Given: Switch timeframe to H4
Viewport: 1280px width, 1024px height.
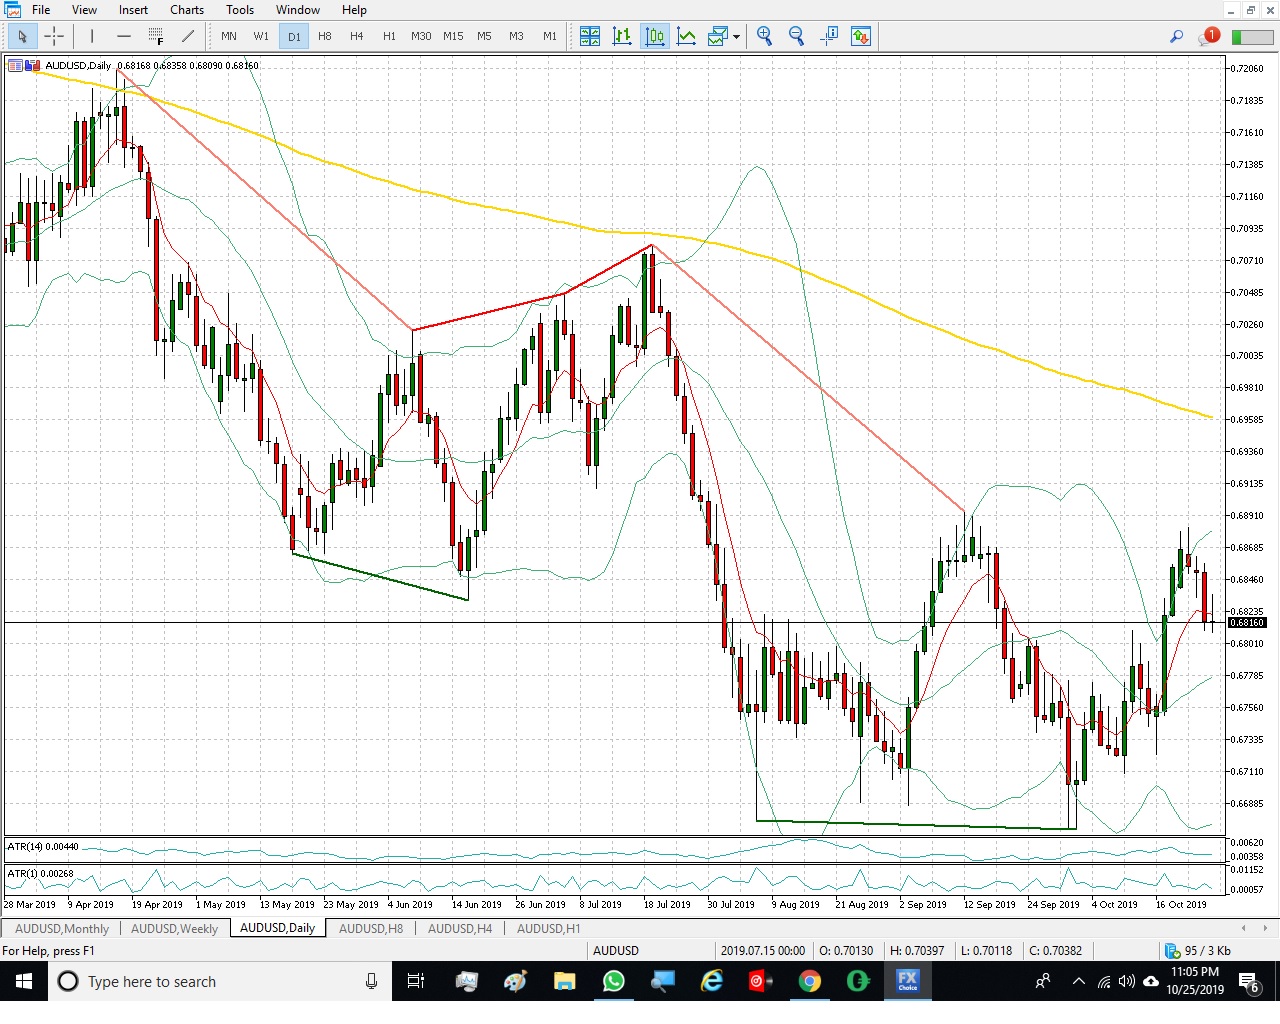Looking at the screenshot, I should point(357,36).
